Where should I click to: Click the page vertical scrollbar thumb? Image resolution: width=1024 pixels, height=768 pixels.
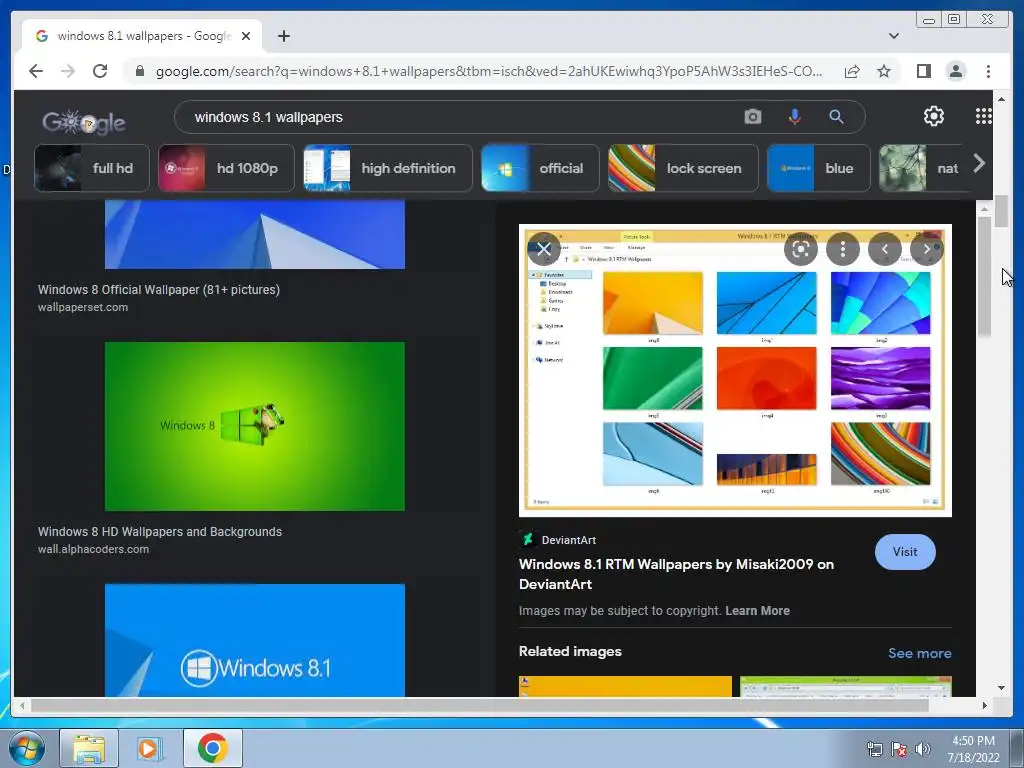click(1001, 210)
